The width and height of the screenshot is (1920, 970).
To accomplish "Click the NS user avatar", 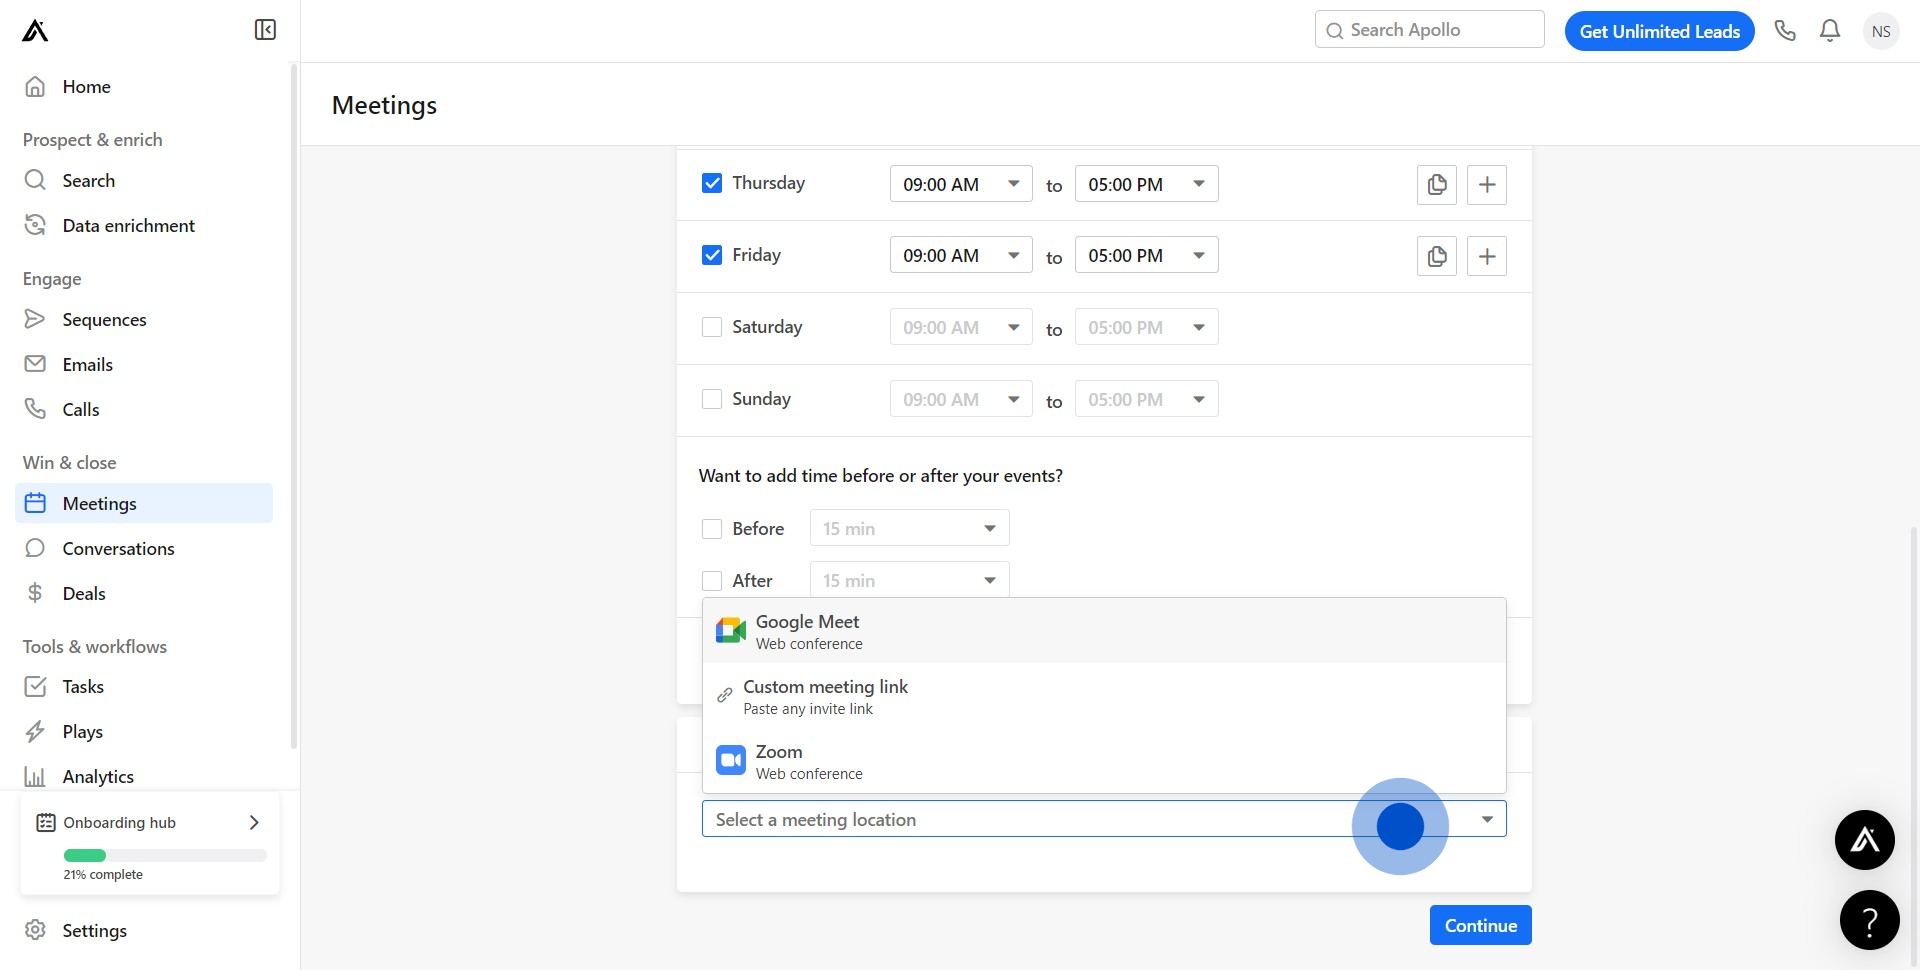I will point(1881,31).
